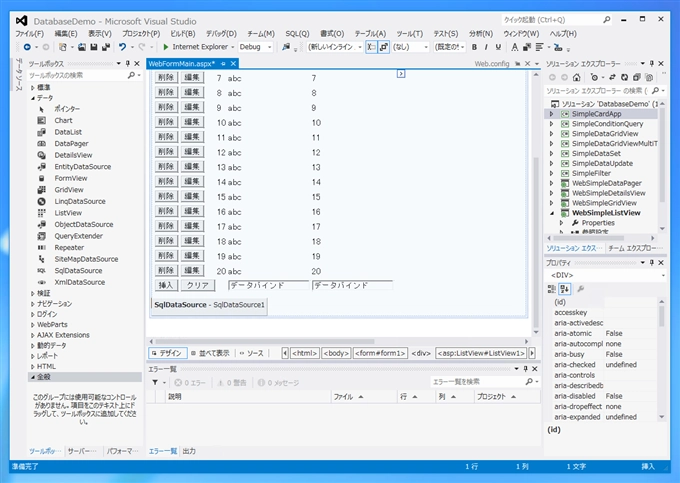Image resolution: width=680 pixels, height=483 pixels.
Task: Select GridView in the toolbox
Action: tap(69, 190)
